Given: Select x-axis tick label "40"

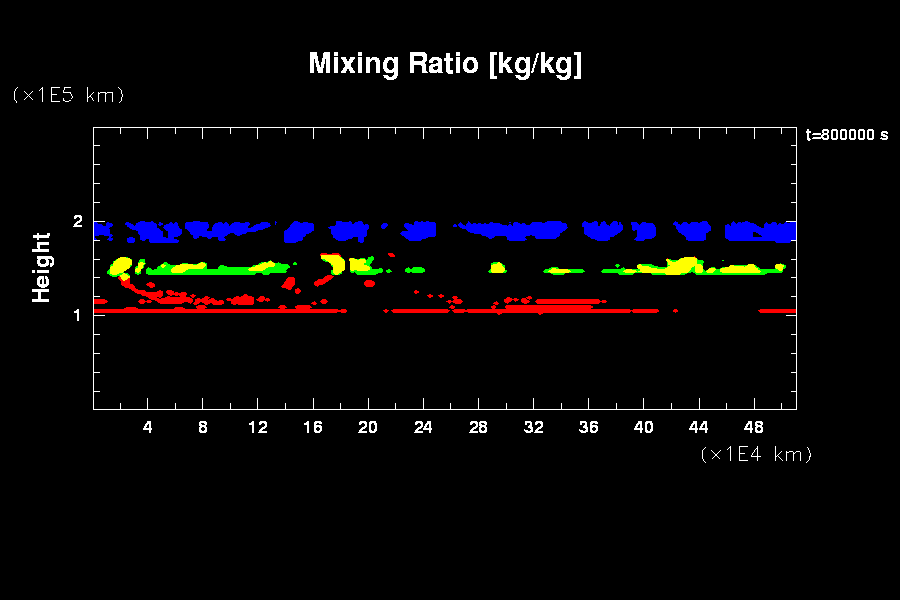Looking at the screenshot, I should (643, 427).
